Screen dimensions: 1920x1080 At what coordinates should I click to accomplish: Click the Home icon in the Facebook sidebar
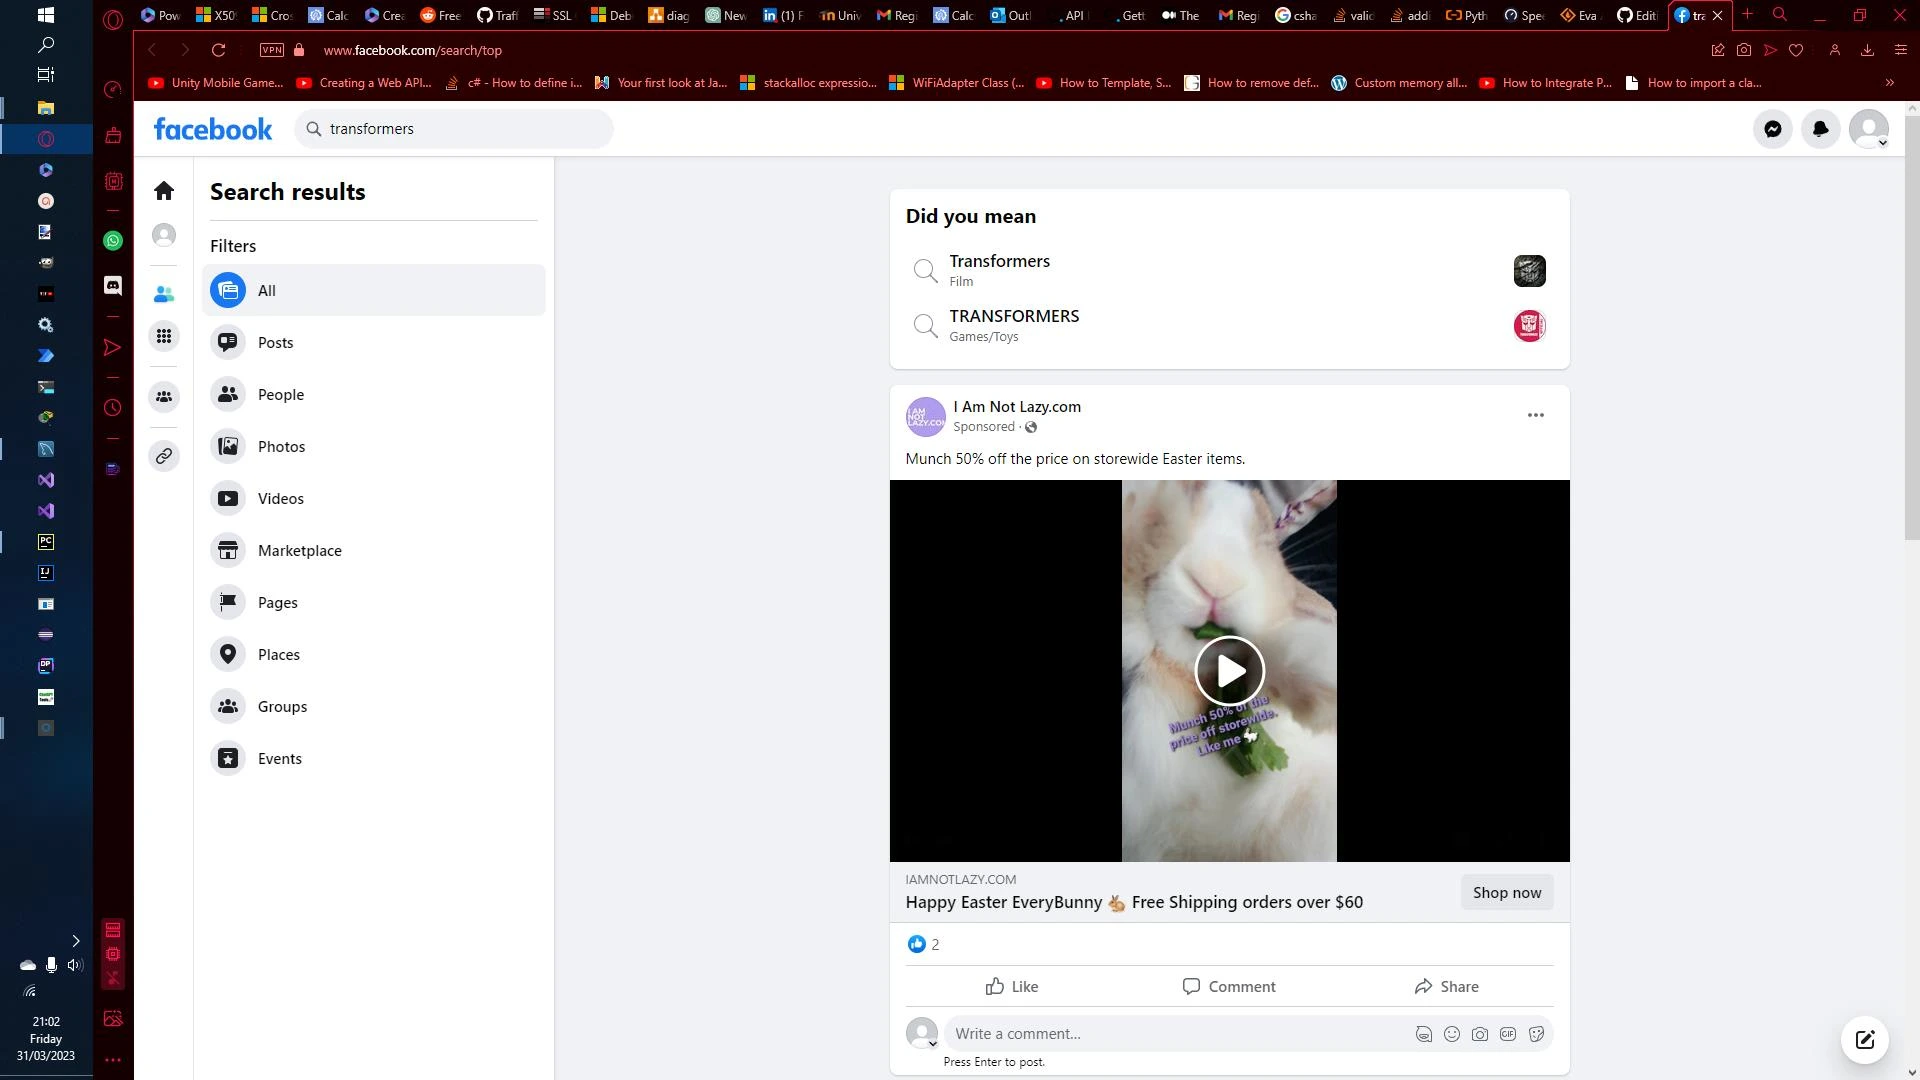tap(164, 191)
